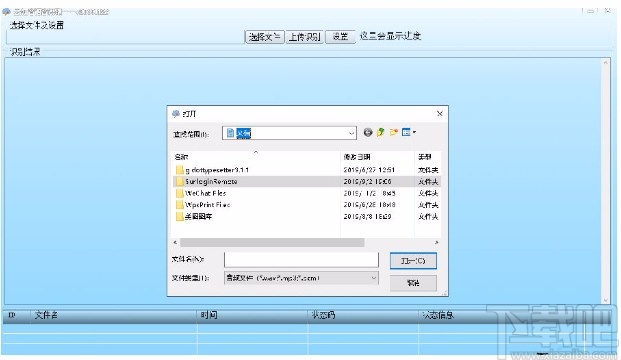The height and width of the screenshot is (360, 621).
Task: Select the 美图图库 folder name
Action: tap(198, 216)
